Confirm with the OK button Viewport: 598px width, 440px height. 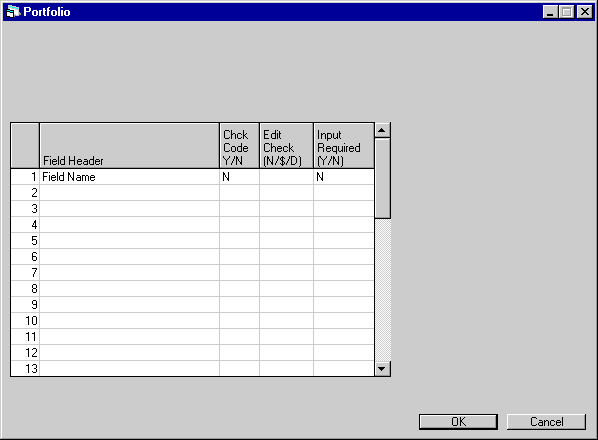click(x=458, y=422)
